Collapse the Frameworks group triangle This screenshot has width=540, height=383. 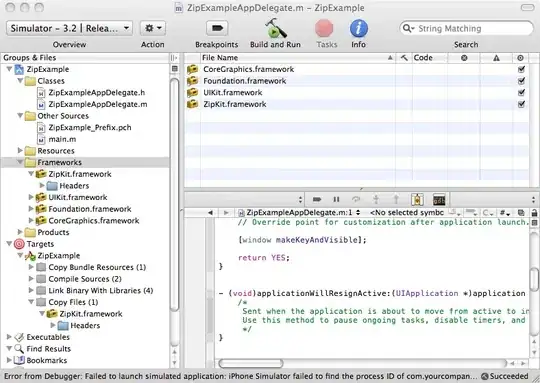pyautogui.click(x=20, y=162)
